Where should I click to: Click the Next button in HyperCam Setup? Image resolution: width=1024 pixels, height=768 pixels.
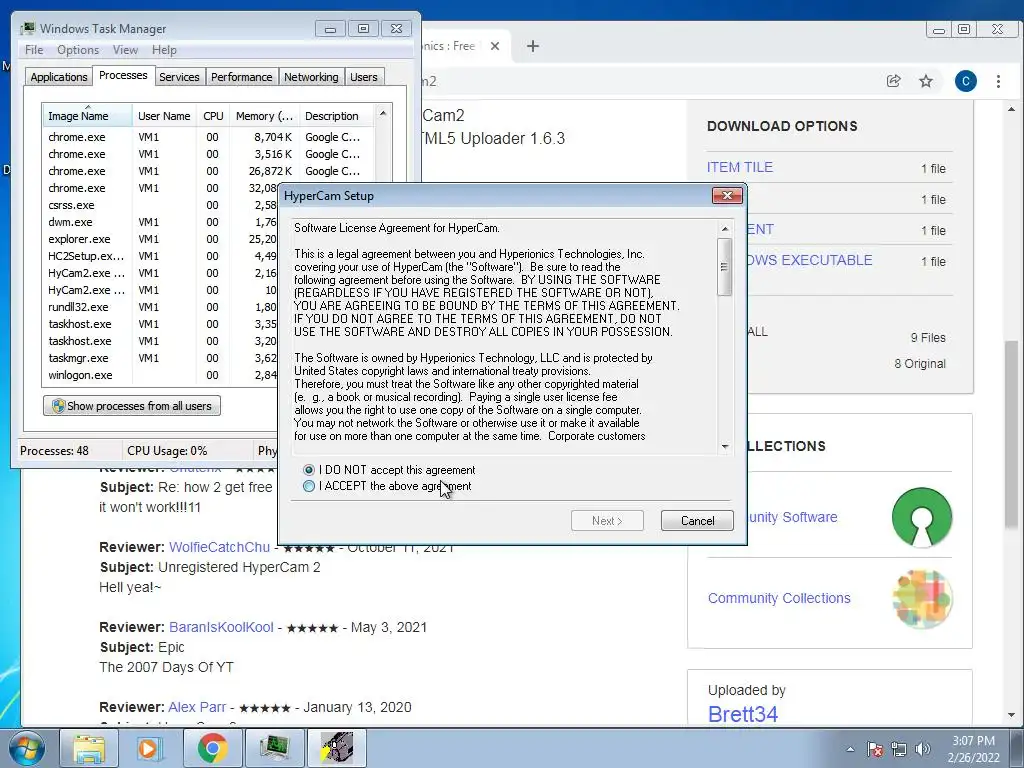(607, 520)
